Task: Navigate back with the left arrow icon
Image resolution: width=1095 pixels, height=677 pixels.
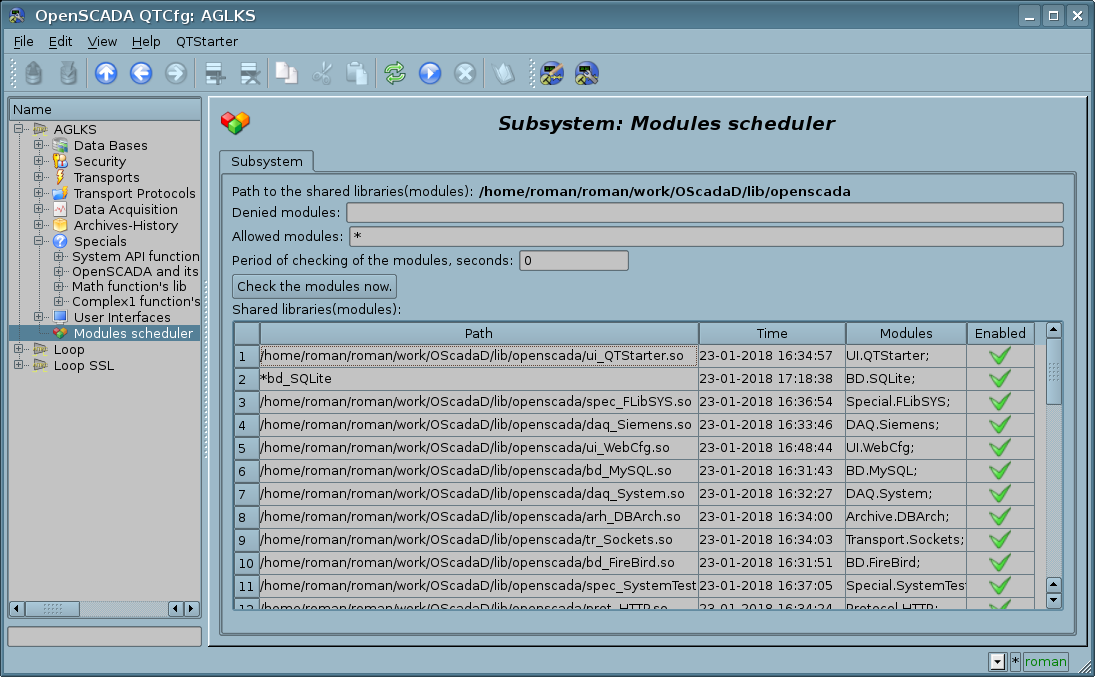Action: (x=141, y=73)
